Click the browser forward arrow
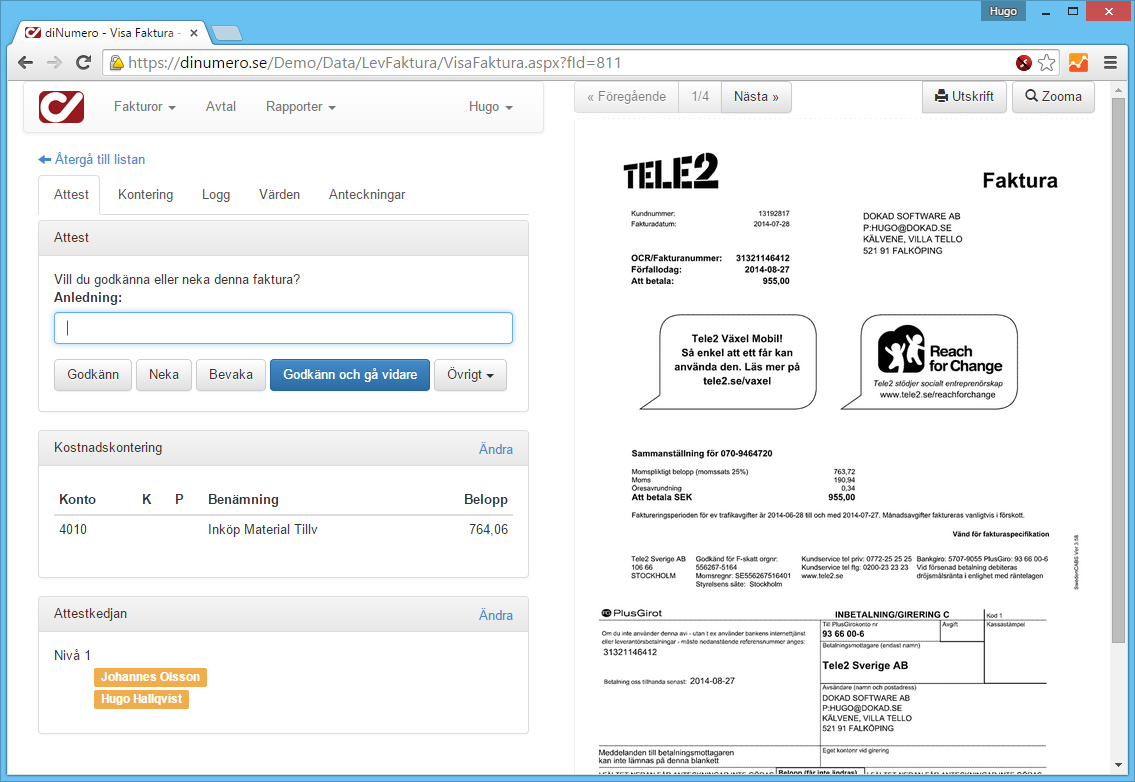This screenshot has width=1135, height=782. point(54,63)
